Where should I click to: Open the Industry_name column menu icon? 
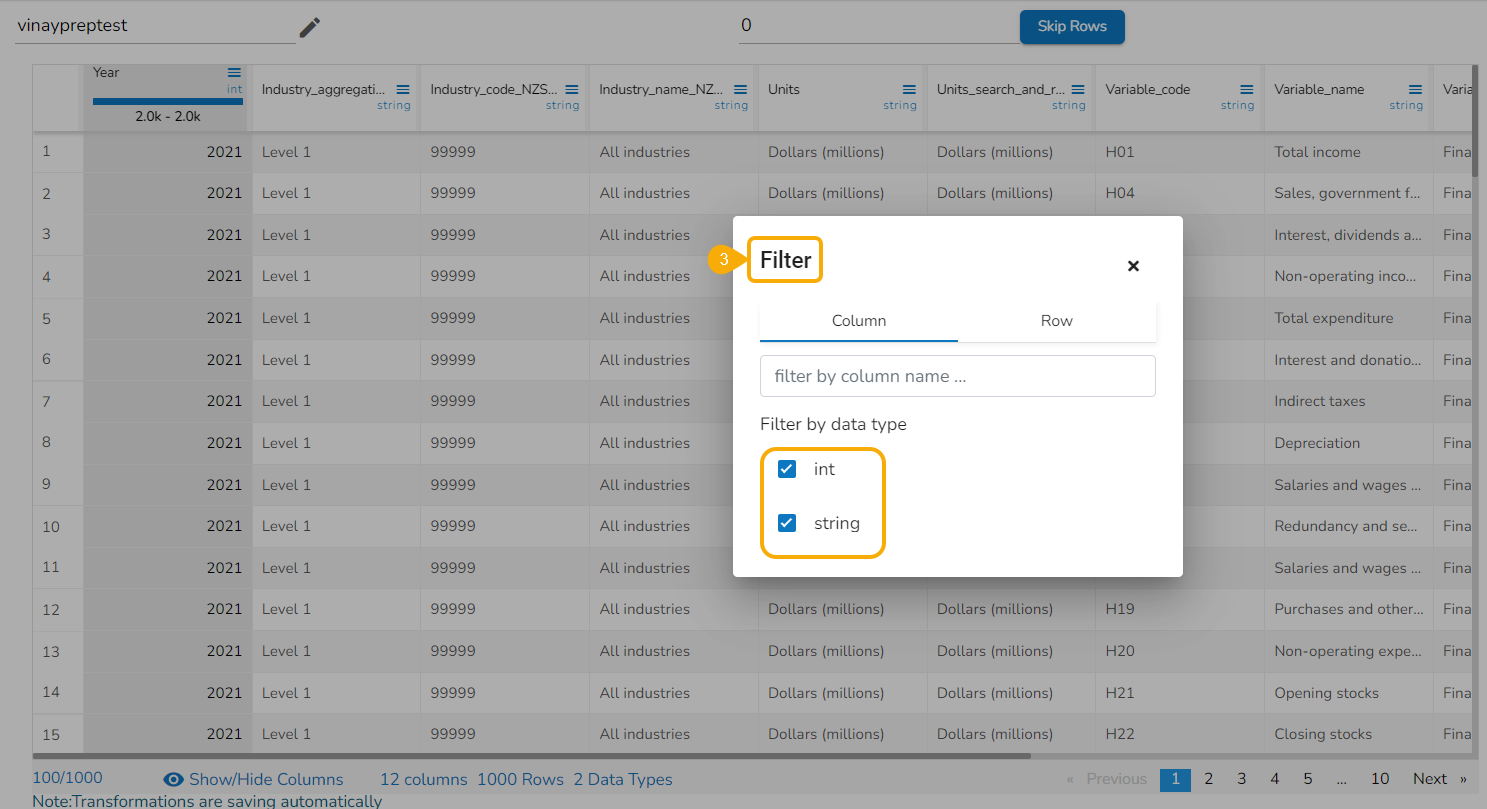741,89
